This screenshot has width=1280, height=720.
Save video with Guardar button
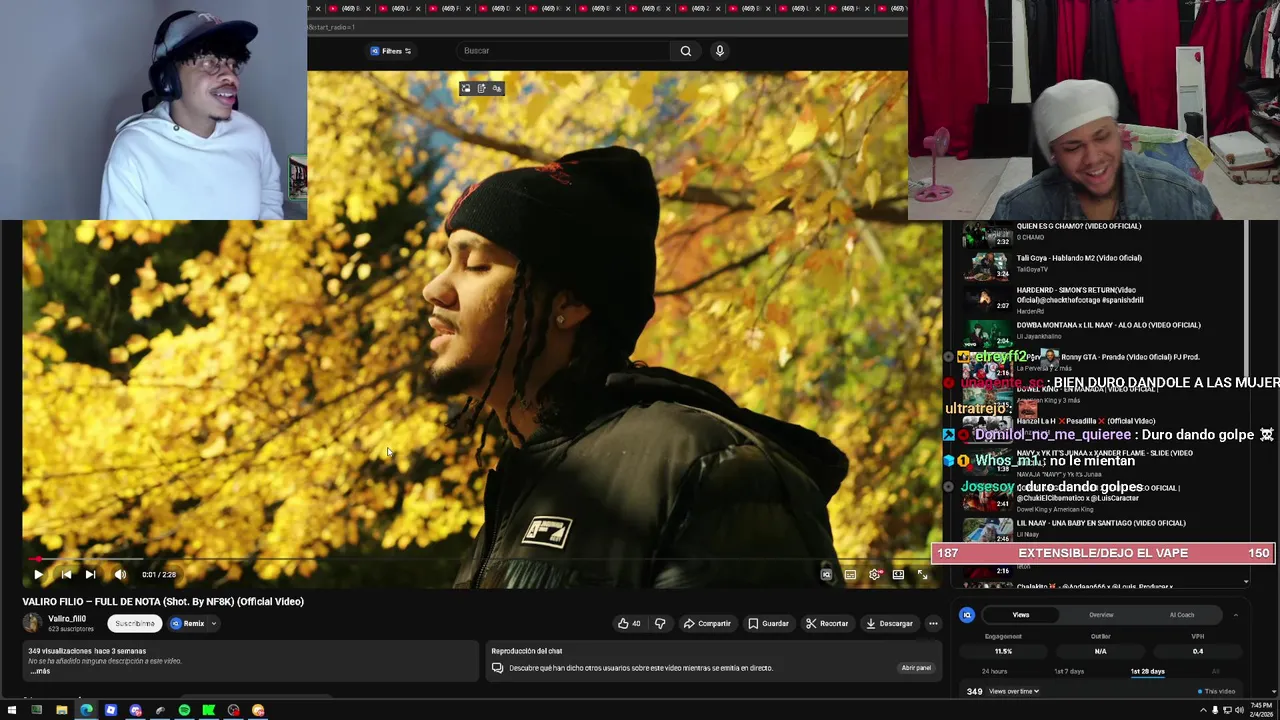click(x=768, y=623)
